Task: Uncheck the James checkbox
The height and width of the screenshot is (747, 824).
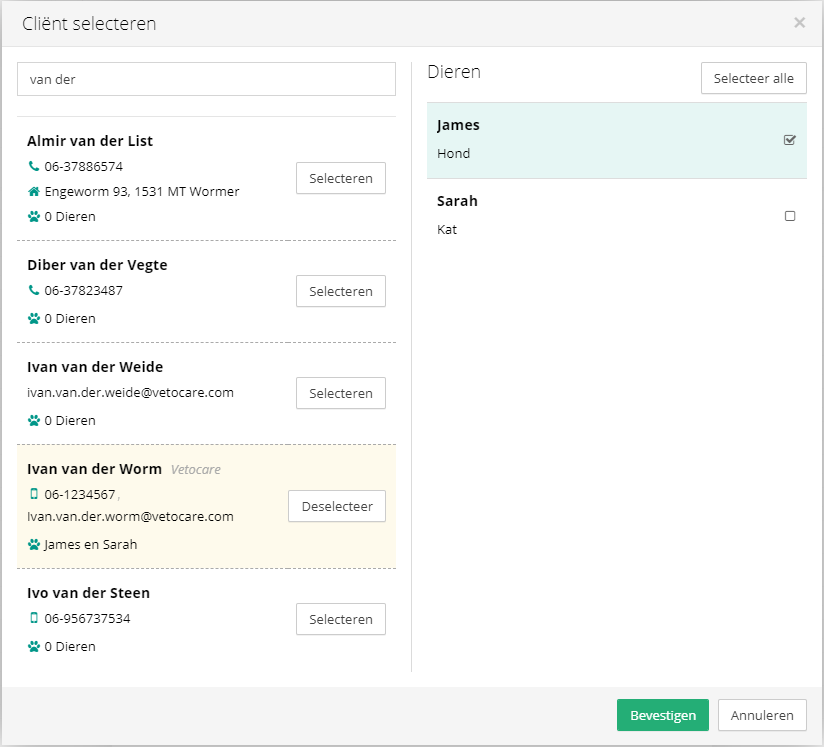Action: click(x=789, y=140)
